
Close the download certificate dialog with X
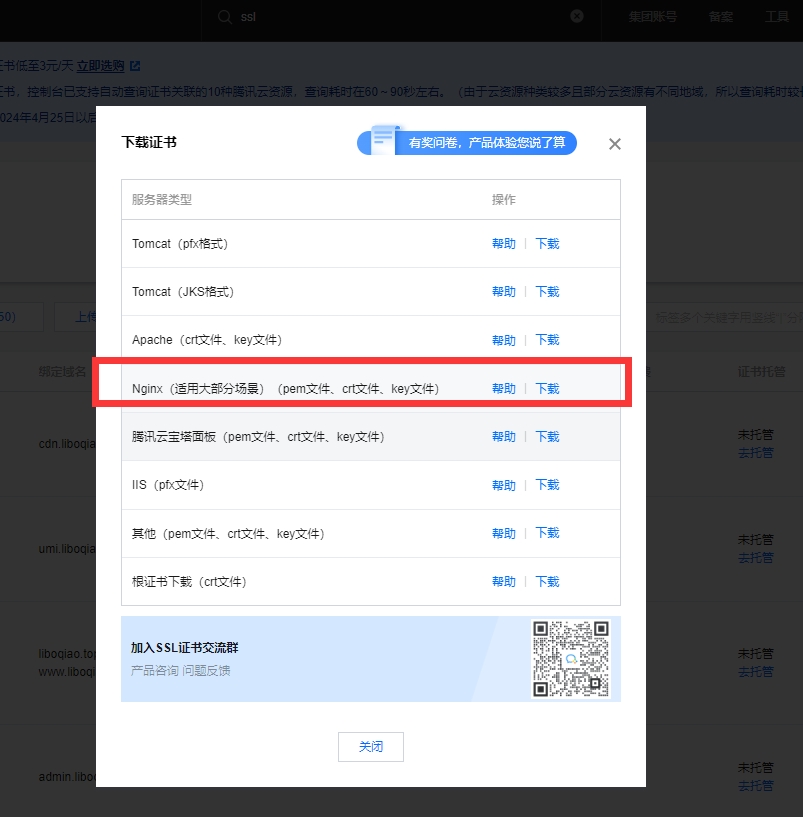(x=614, y=144)
